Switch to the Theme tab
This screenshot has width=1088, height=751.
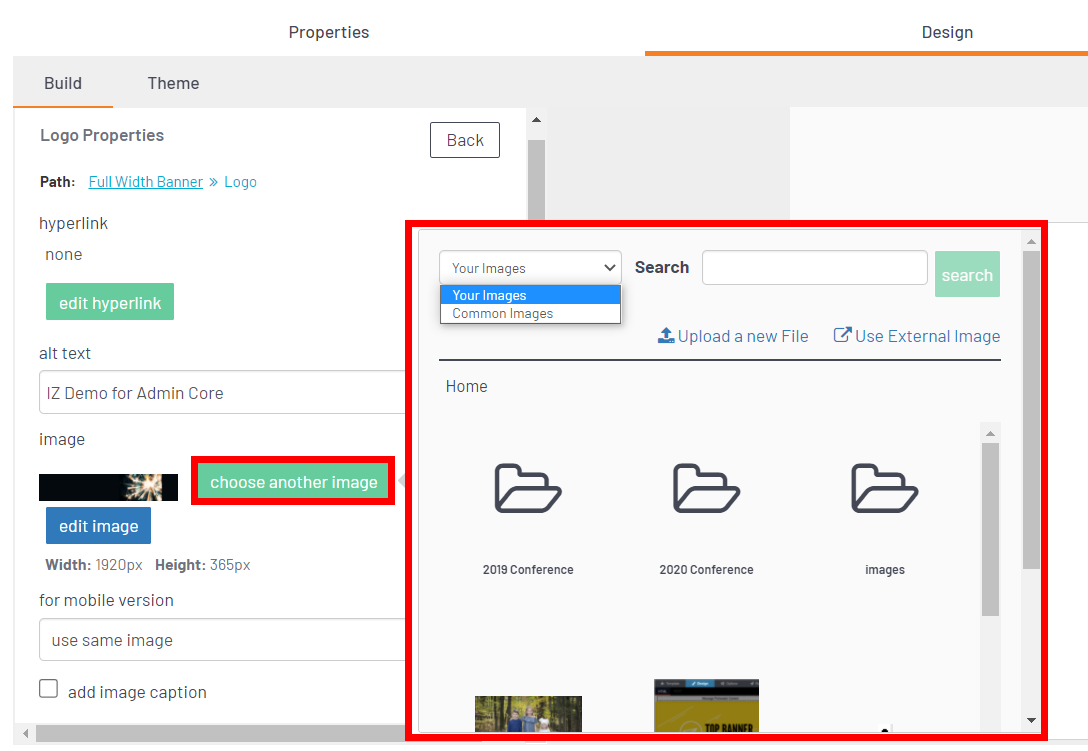click(173, 83)
